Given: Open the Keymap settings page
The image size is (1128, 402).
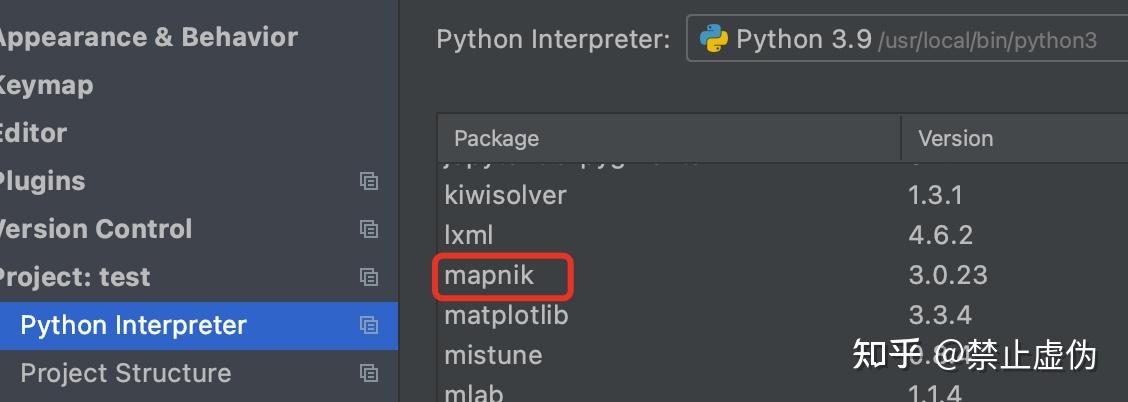Looking at the screenshot, I should tap(45, 85).
